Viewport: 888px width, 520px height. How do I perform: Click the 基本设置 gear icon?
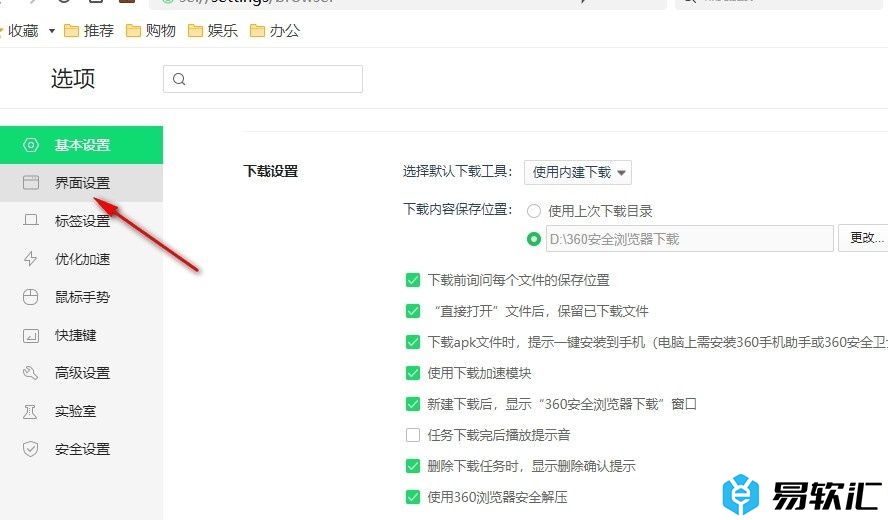31,145
